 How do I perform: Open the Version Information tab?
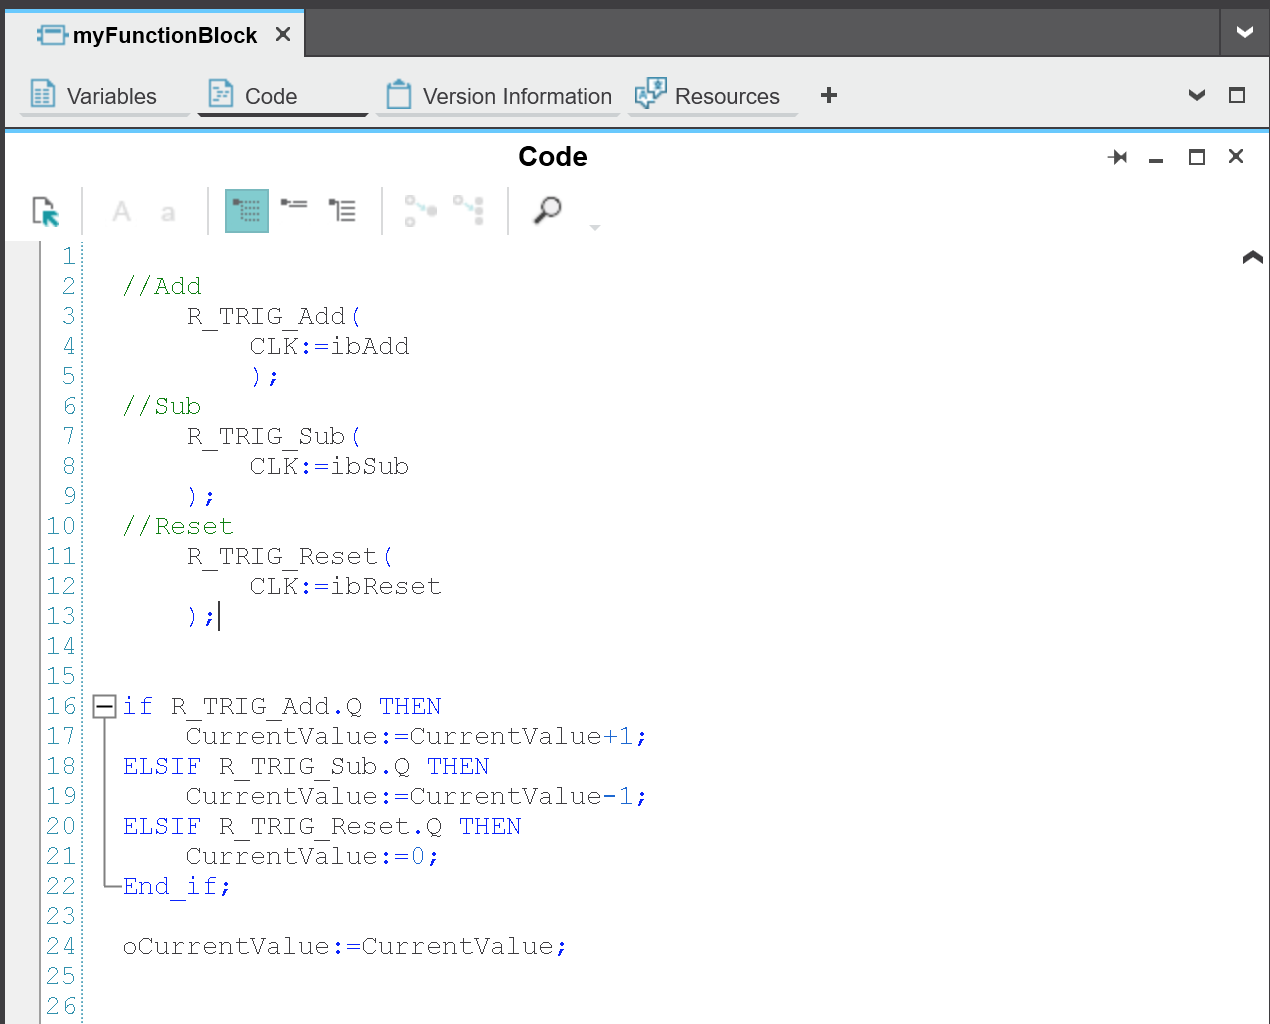pos(498,96)
